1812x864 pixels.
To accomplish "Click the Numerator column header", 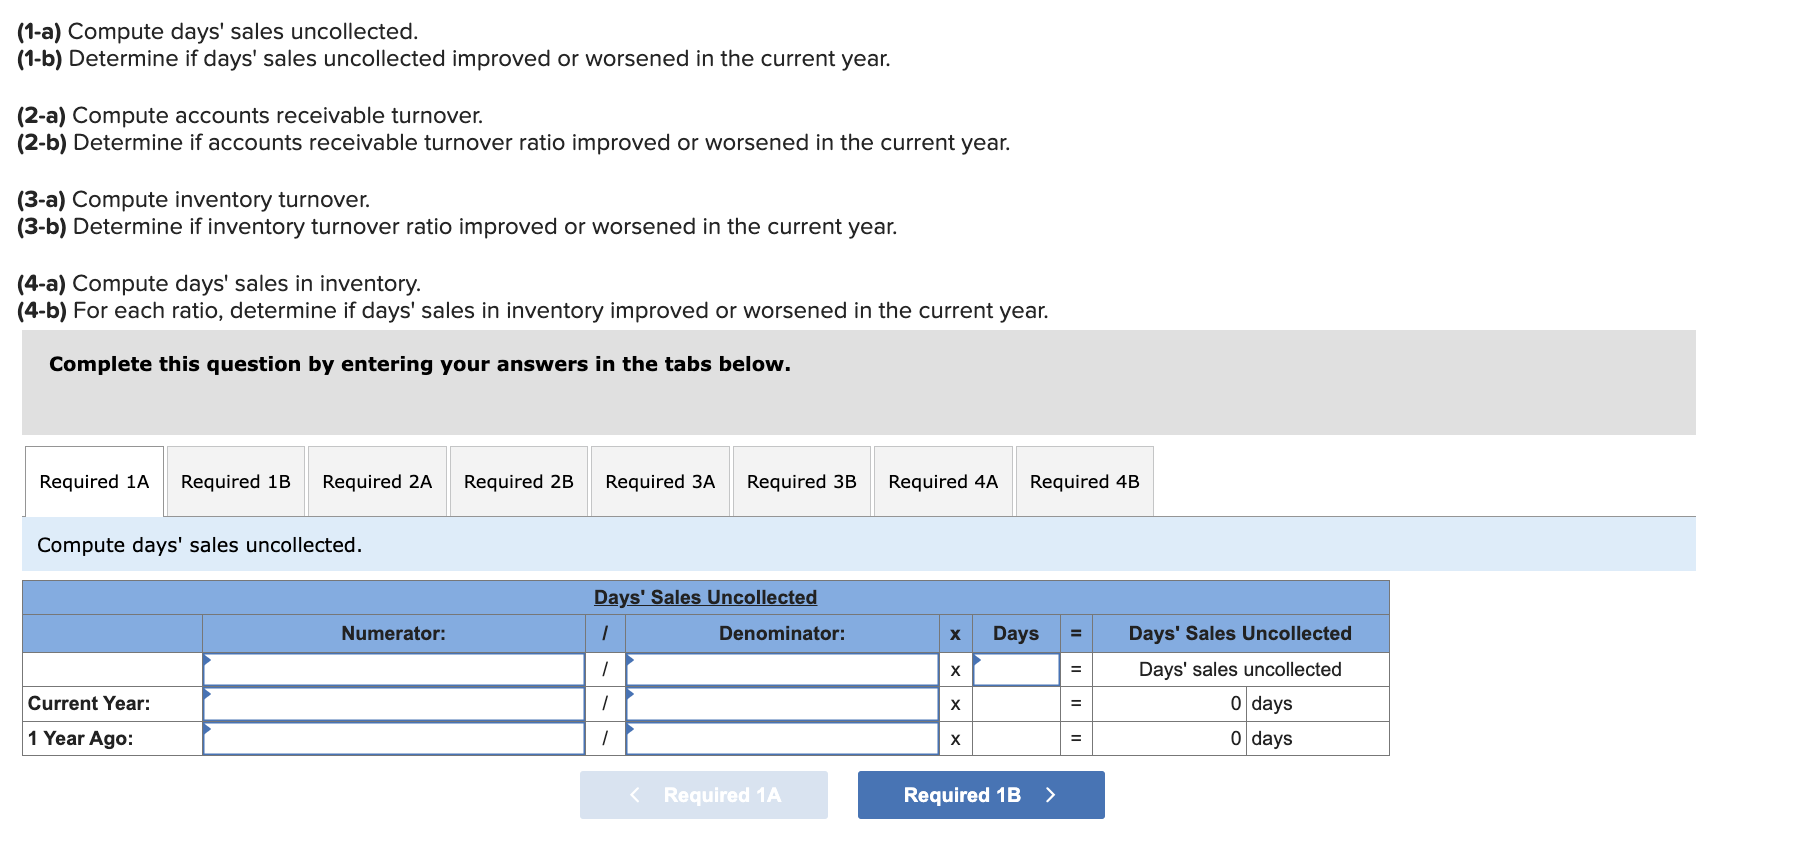I will coord(394,633).
